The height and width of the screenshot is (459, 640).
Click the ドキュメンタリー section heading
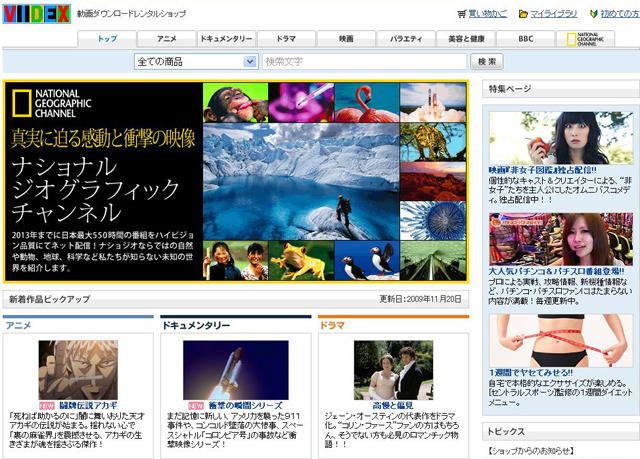pyautogui.click(x=196, y=325)
